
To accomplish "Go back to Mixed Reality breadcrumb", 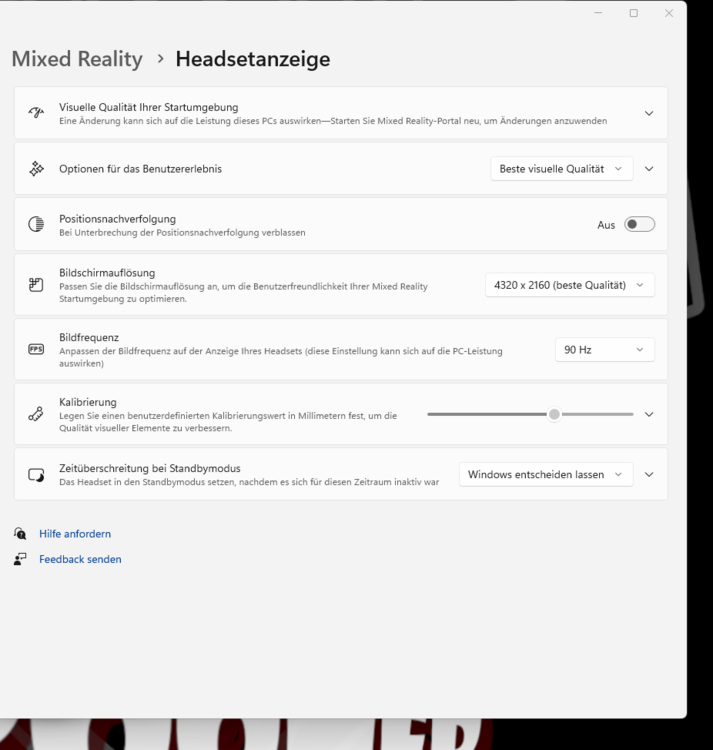I will click(77, 59).
